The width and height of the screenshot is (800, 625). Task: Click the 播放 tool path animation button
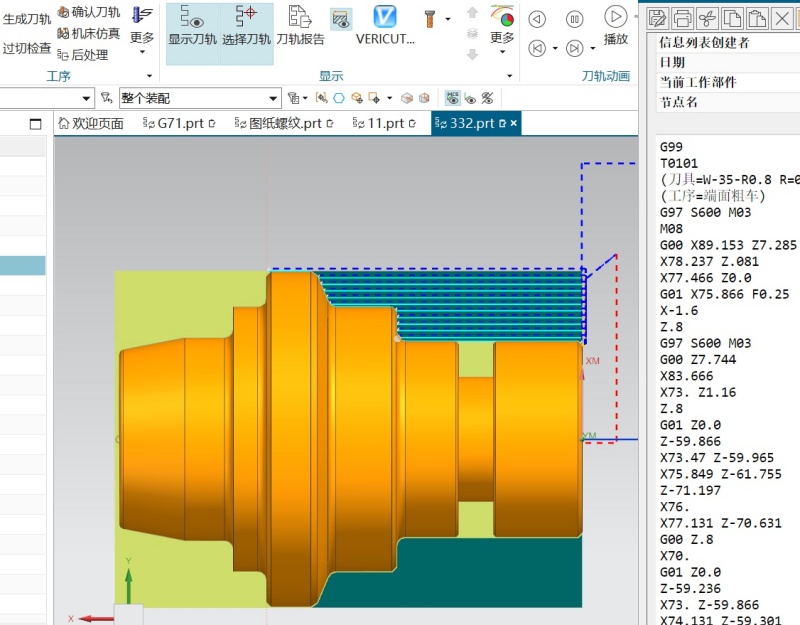coord(616,26)
